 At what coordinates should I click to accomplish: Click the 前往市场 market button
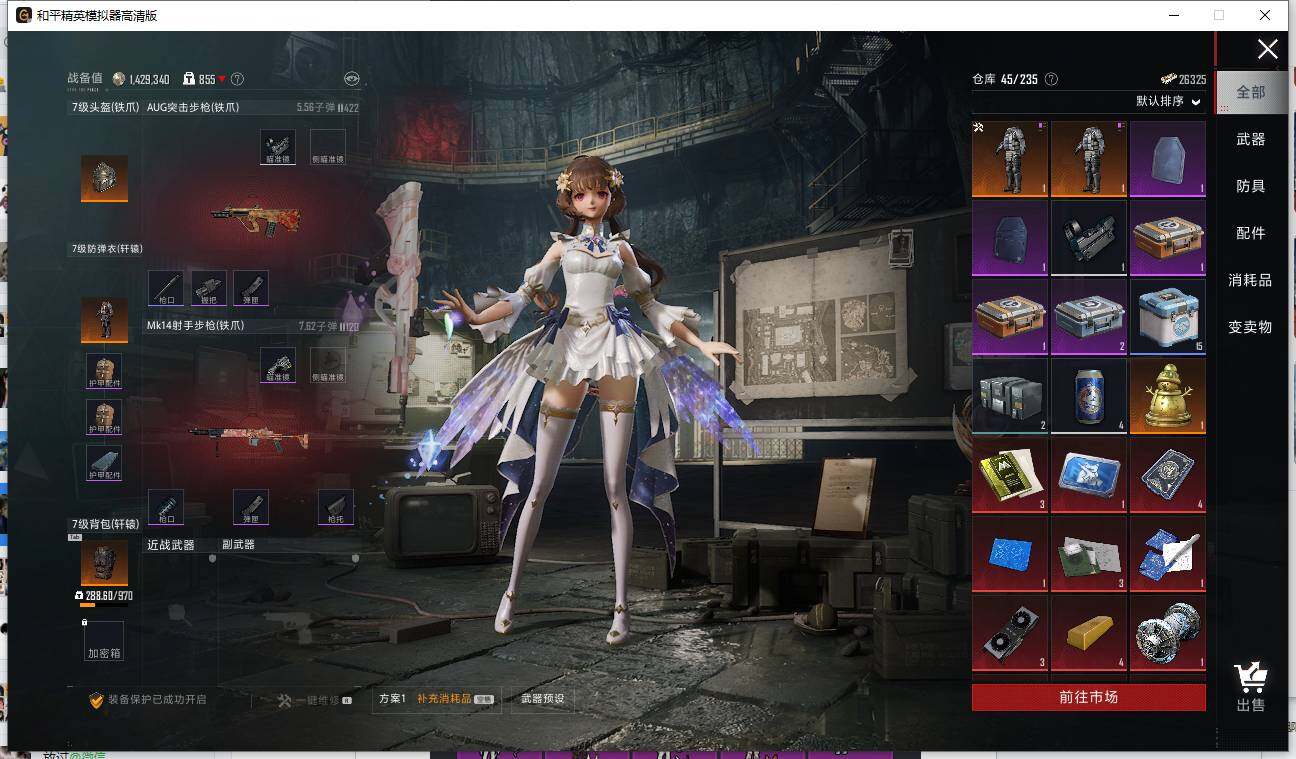[1088, 698]
